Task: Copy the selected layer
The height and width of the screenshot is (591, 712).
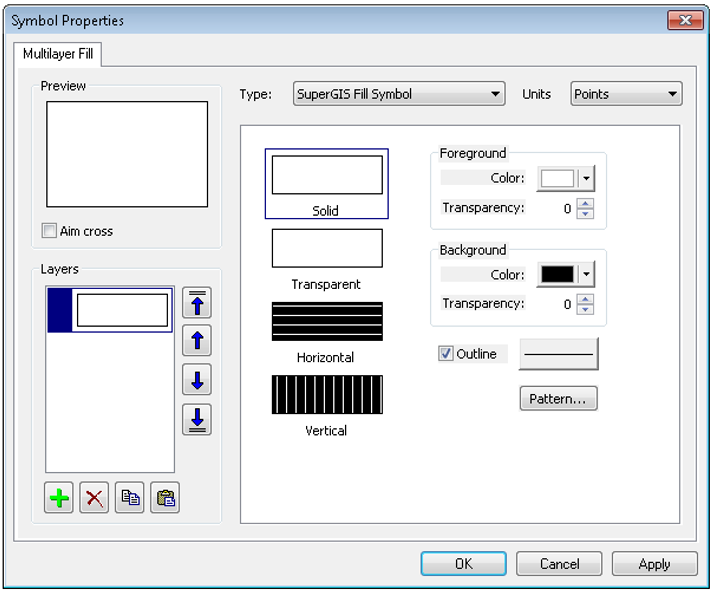Action: (x=130, y=498)
